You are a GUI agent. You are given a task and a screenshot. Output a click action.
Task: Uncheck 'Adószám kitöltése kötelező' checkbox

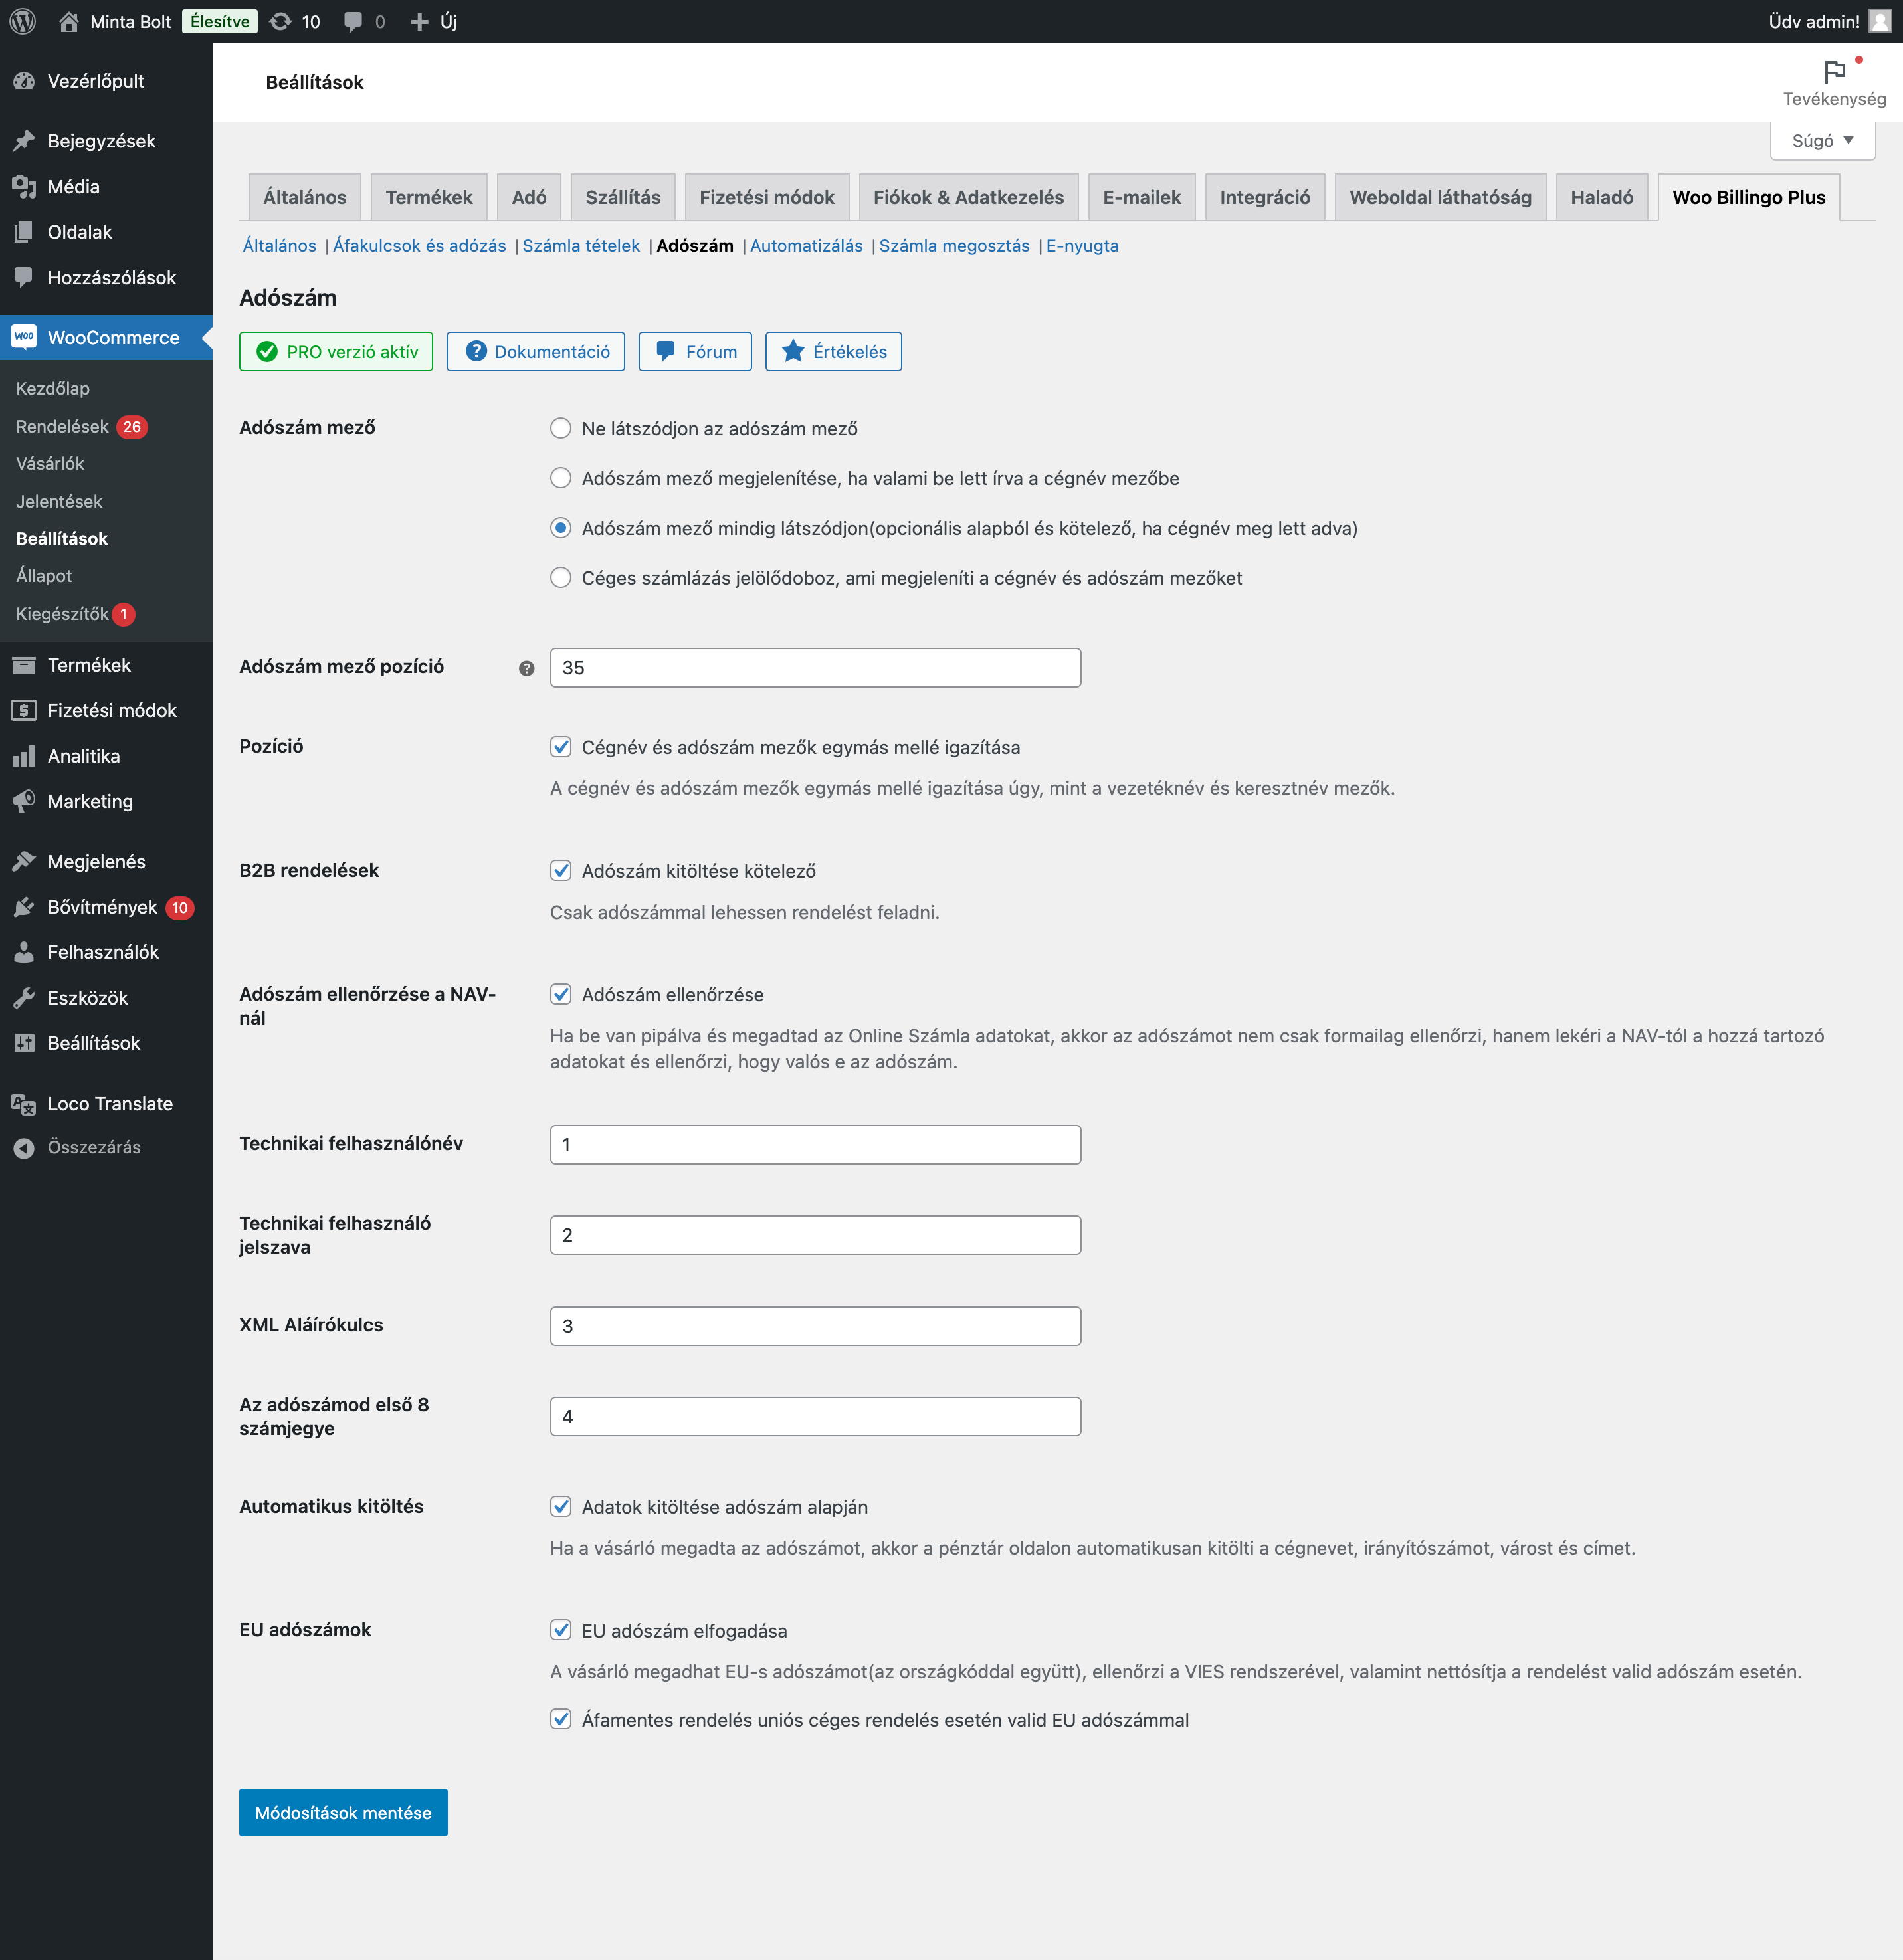click(x=561, y=871)
